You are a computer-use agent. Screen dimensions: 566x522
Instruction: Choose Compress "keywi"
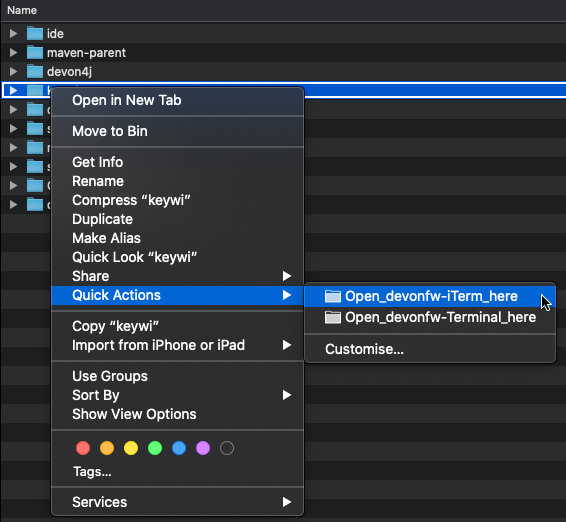click(x=177, y=200)
